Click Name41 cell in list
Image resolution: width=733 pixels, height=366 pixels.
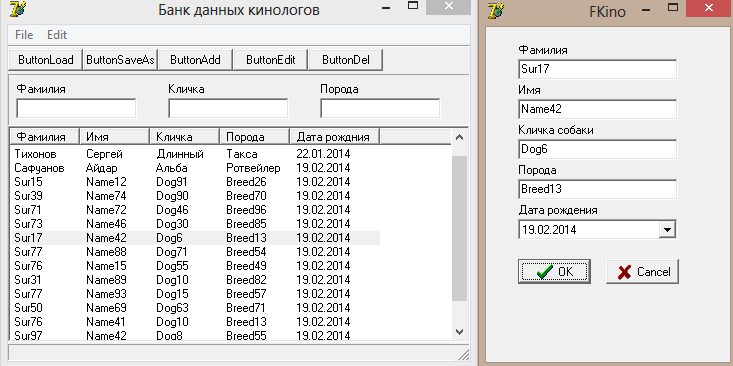106,322
